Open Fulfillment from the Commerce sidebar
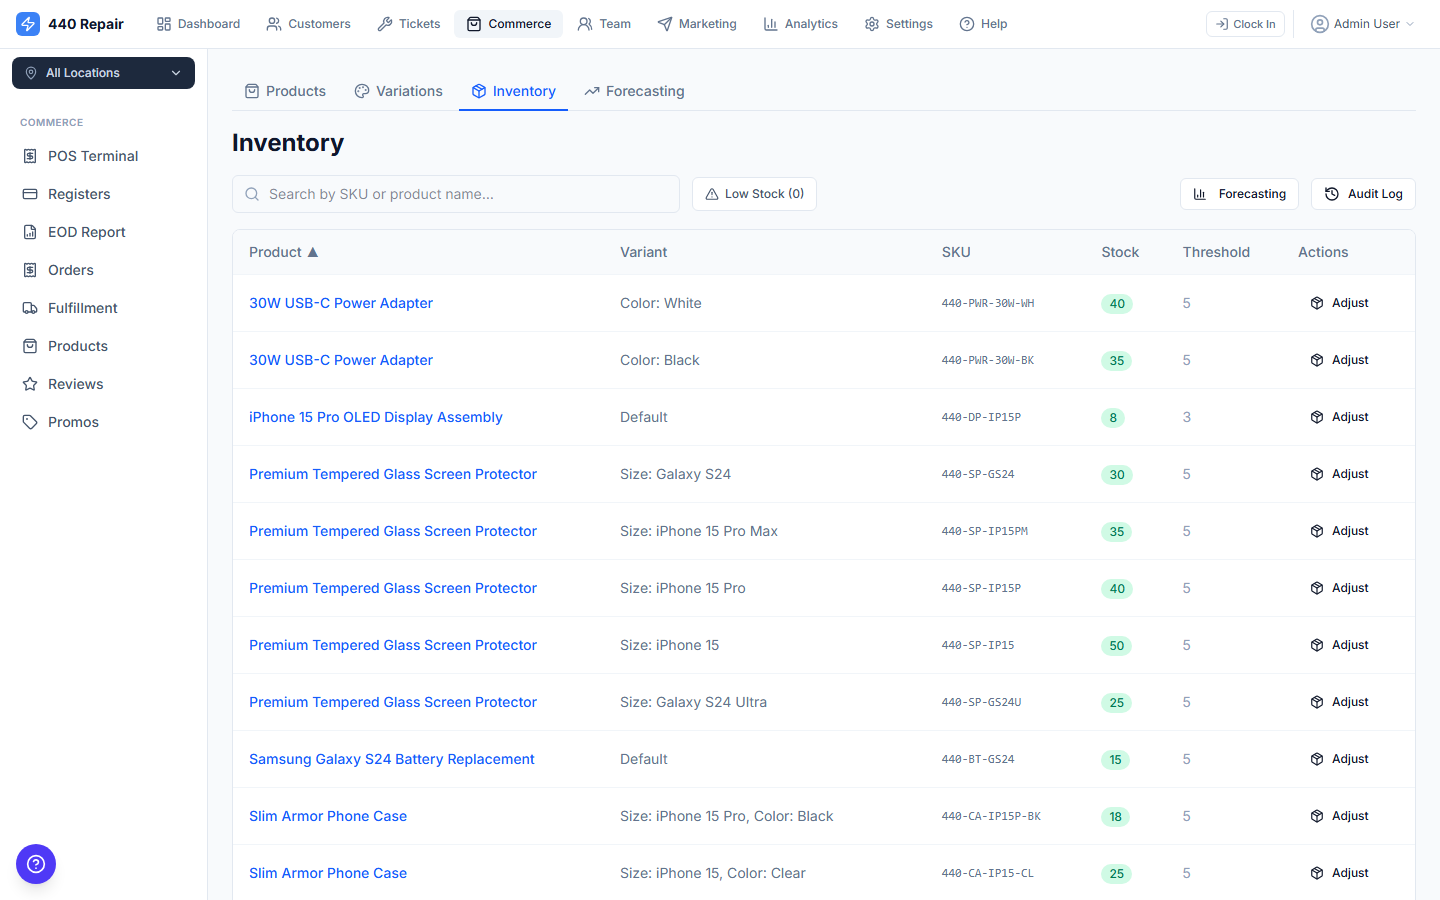This screenshot has height=900, width=1440. [84, 307]
